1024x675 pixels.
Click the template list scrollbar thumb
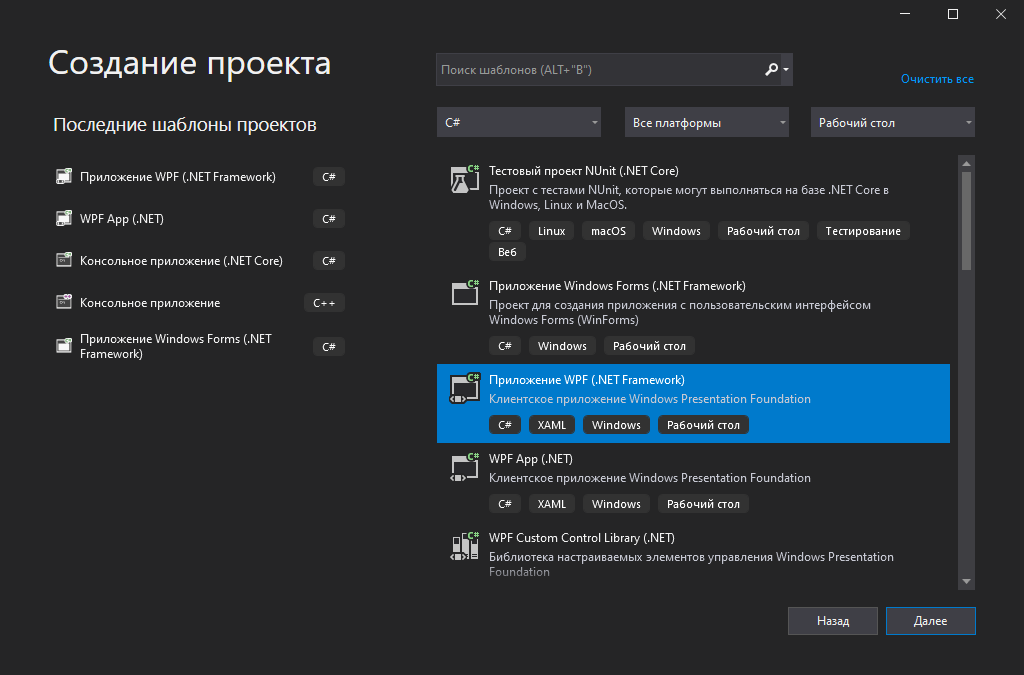coord(967,221)
